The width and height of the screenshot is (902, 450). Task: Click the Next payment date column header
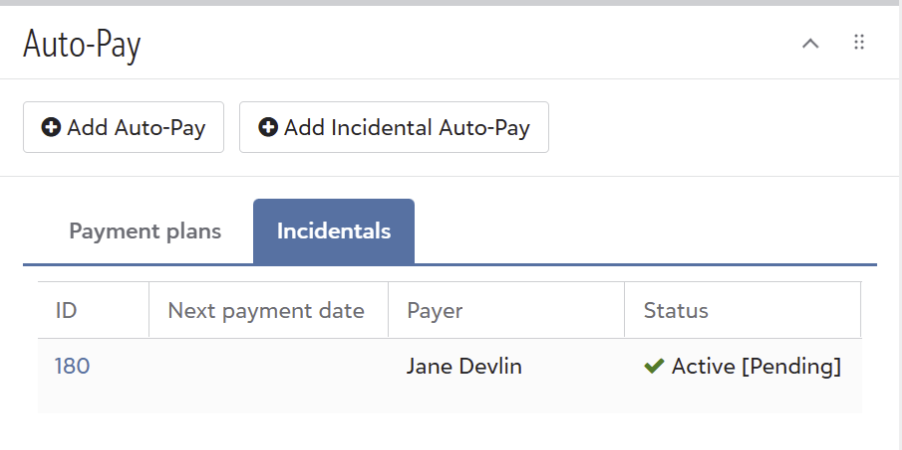(266, 310)
